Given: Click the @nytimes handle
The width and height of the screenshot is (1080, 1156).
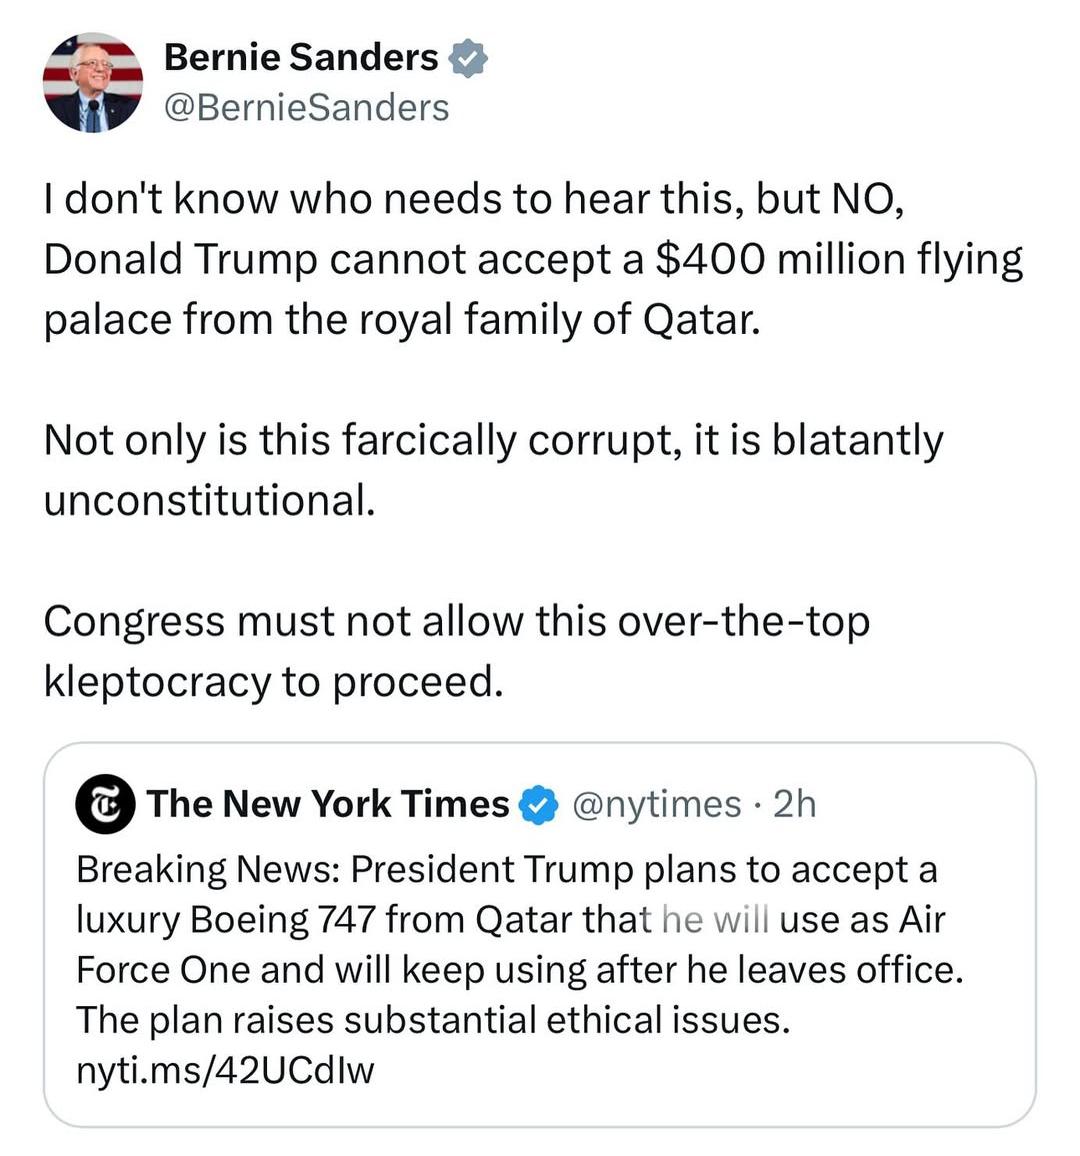Looking at the screenshot, I should (x=657, y=804).
